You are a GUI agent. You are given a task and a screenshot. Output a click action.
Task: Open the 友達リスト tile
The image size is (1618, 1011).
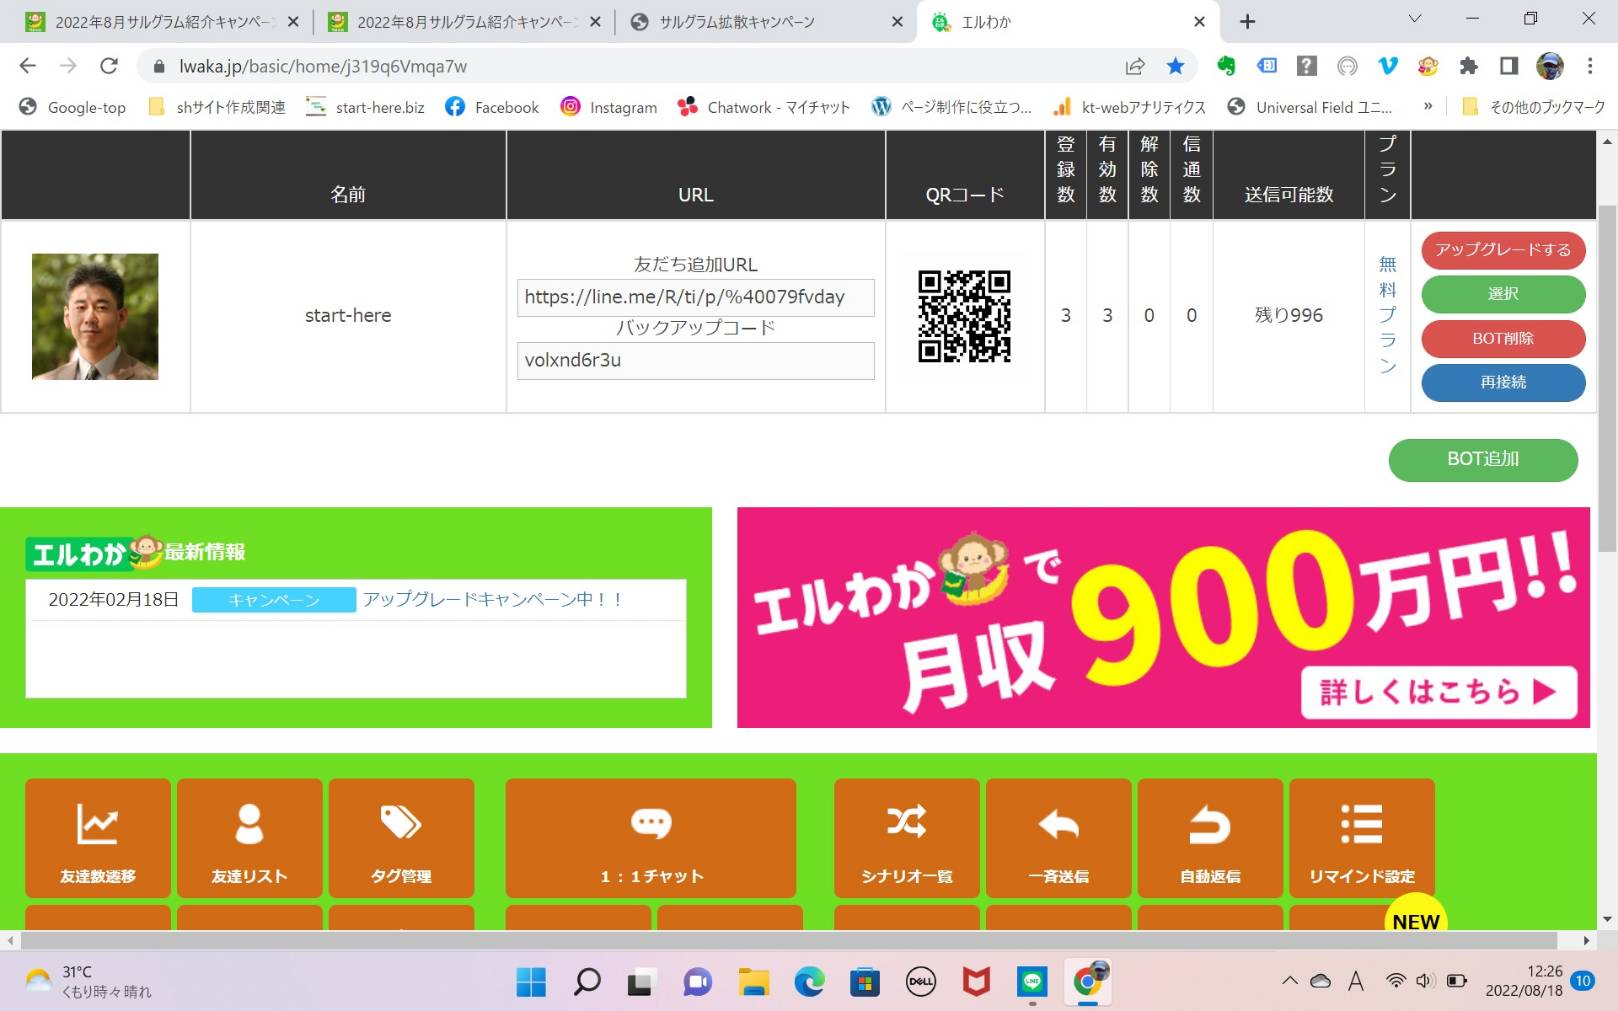pyautogui.click(x=249, y=838)
